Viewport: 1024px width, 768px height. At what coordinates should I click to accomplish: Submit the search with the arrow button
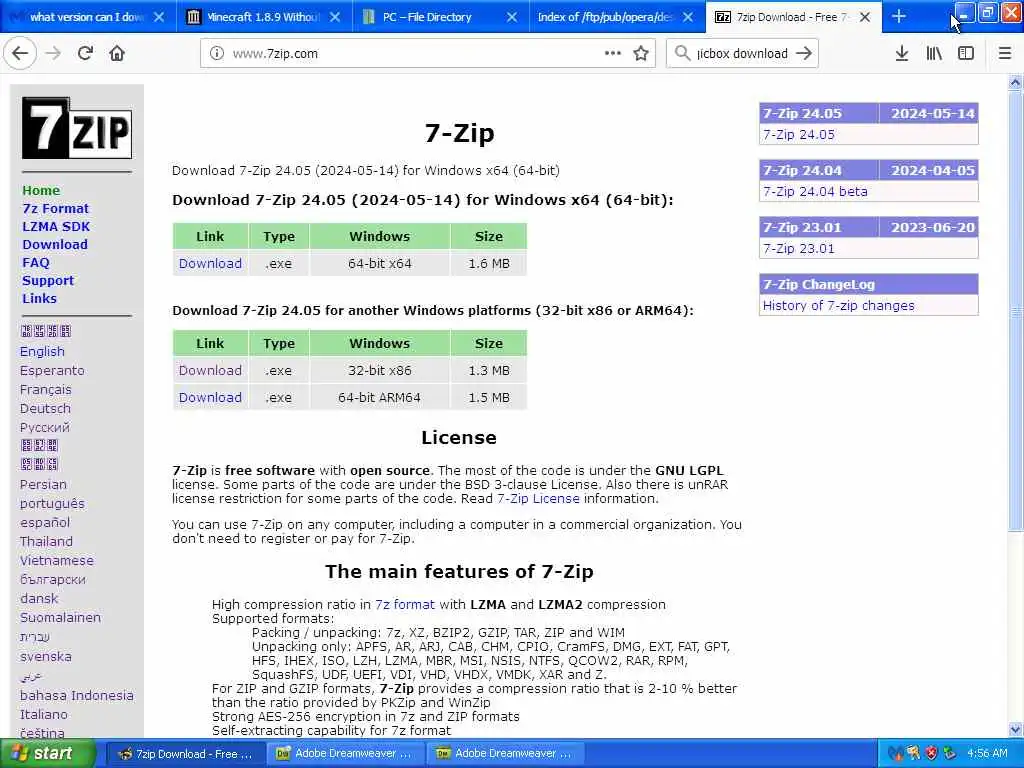804,54
